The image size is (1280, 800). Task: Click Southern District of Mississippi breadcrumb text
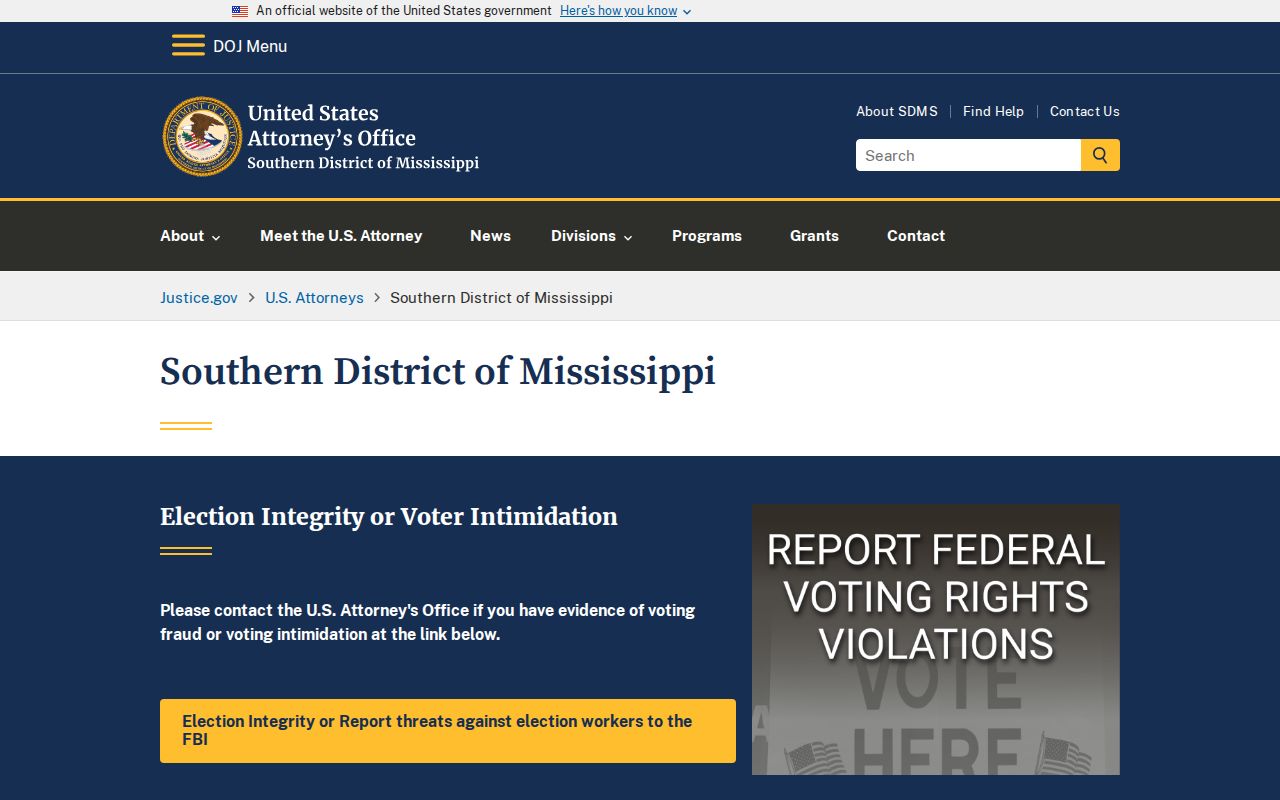pos(501,297)
